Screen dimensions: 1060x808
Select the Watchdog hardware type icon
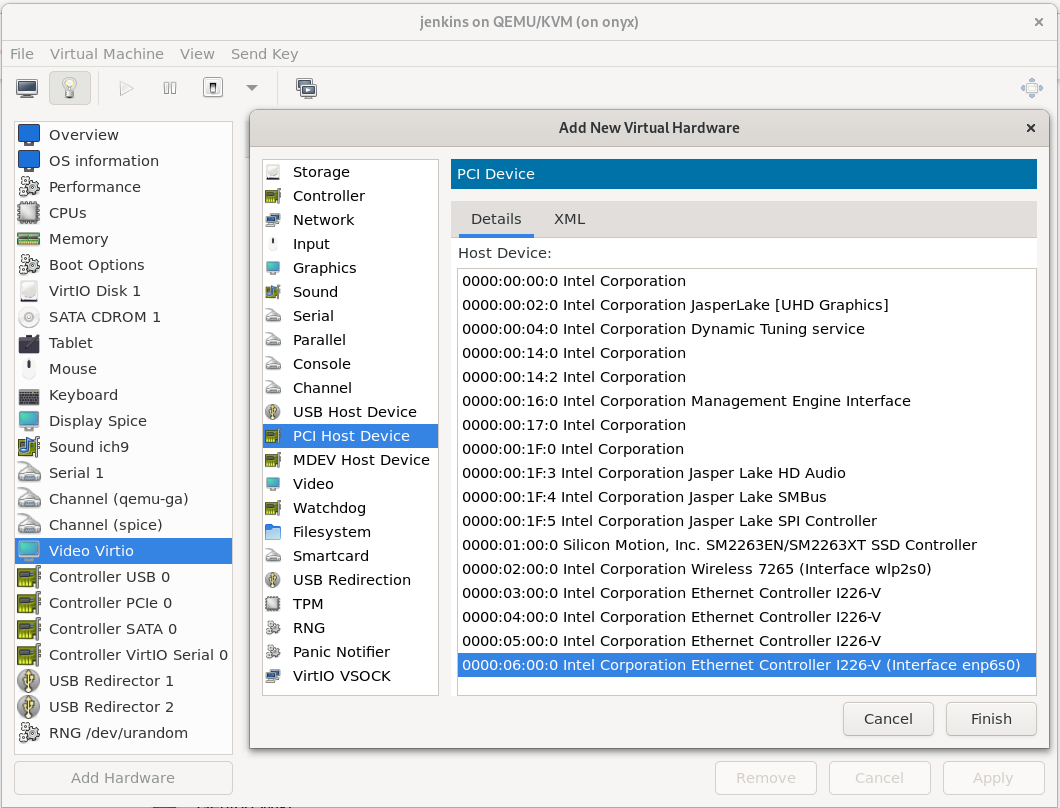(x=273, y=508)
